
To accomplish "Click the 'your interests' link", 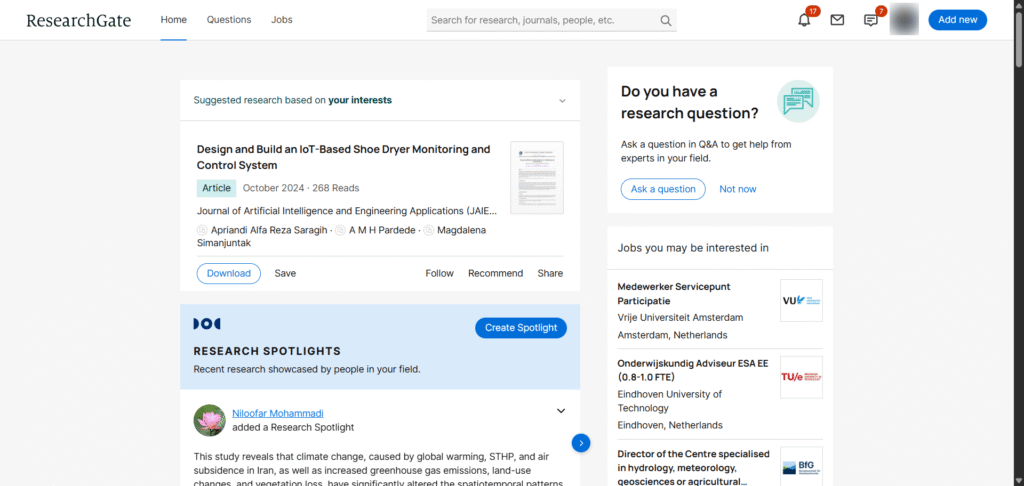I will (x=360, y=100).
